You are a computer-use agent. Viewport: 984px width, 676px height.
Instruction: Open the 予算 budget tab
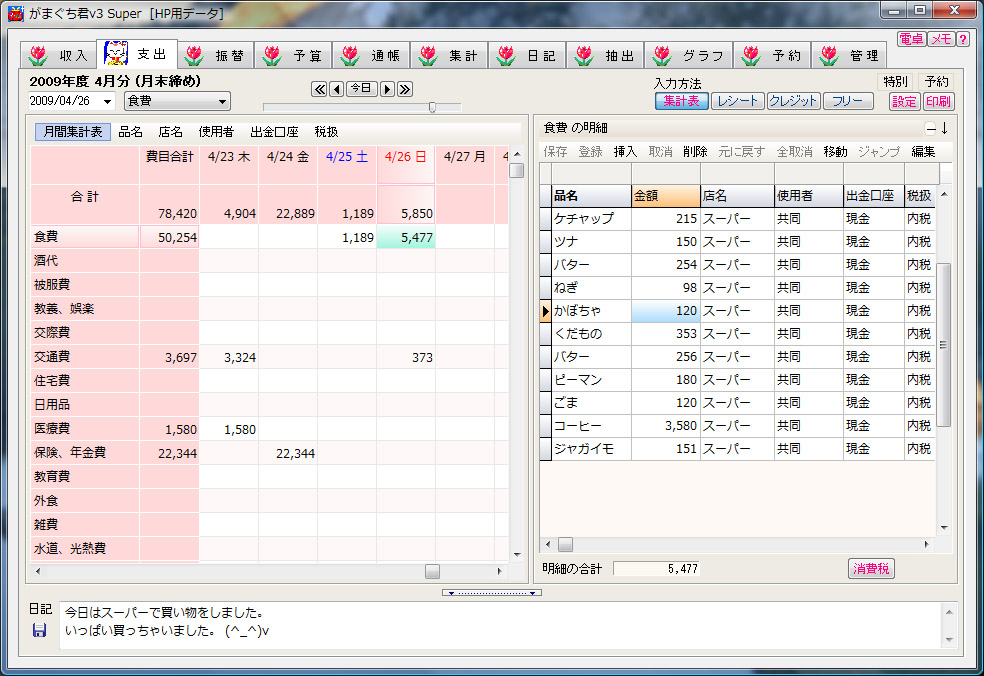pos(294,55)
